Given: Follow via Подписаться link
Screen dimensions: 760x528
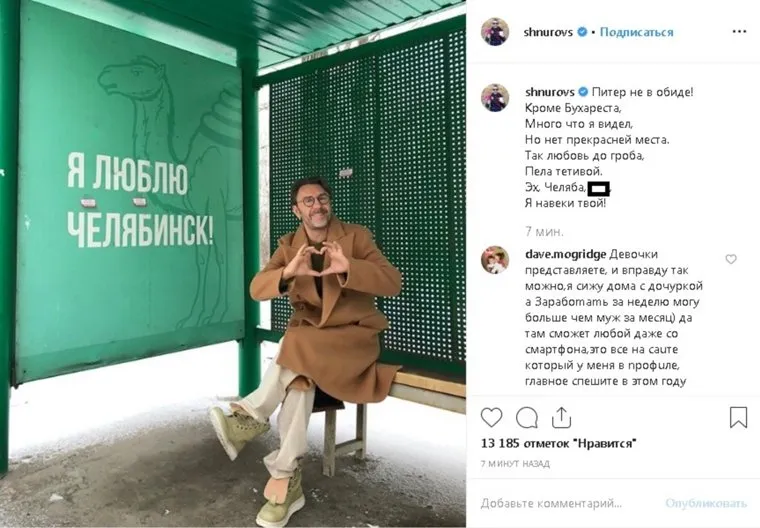Looking at the screenshot, I should tap(636, 32).
